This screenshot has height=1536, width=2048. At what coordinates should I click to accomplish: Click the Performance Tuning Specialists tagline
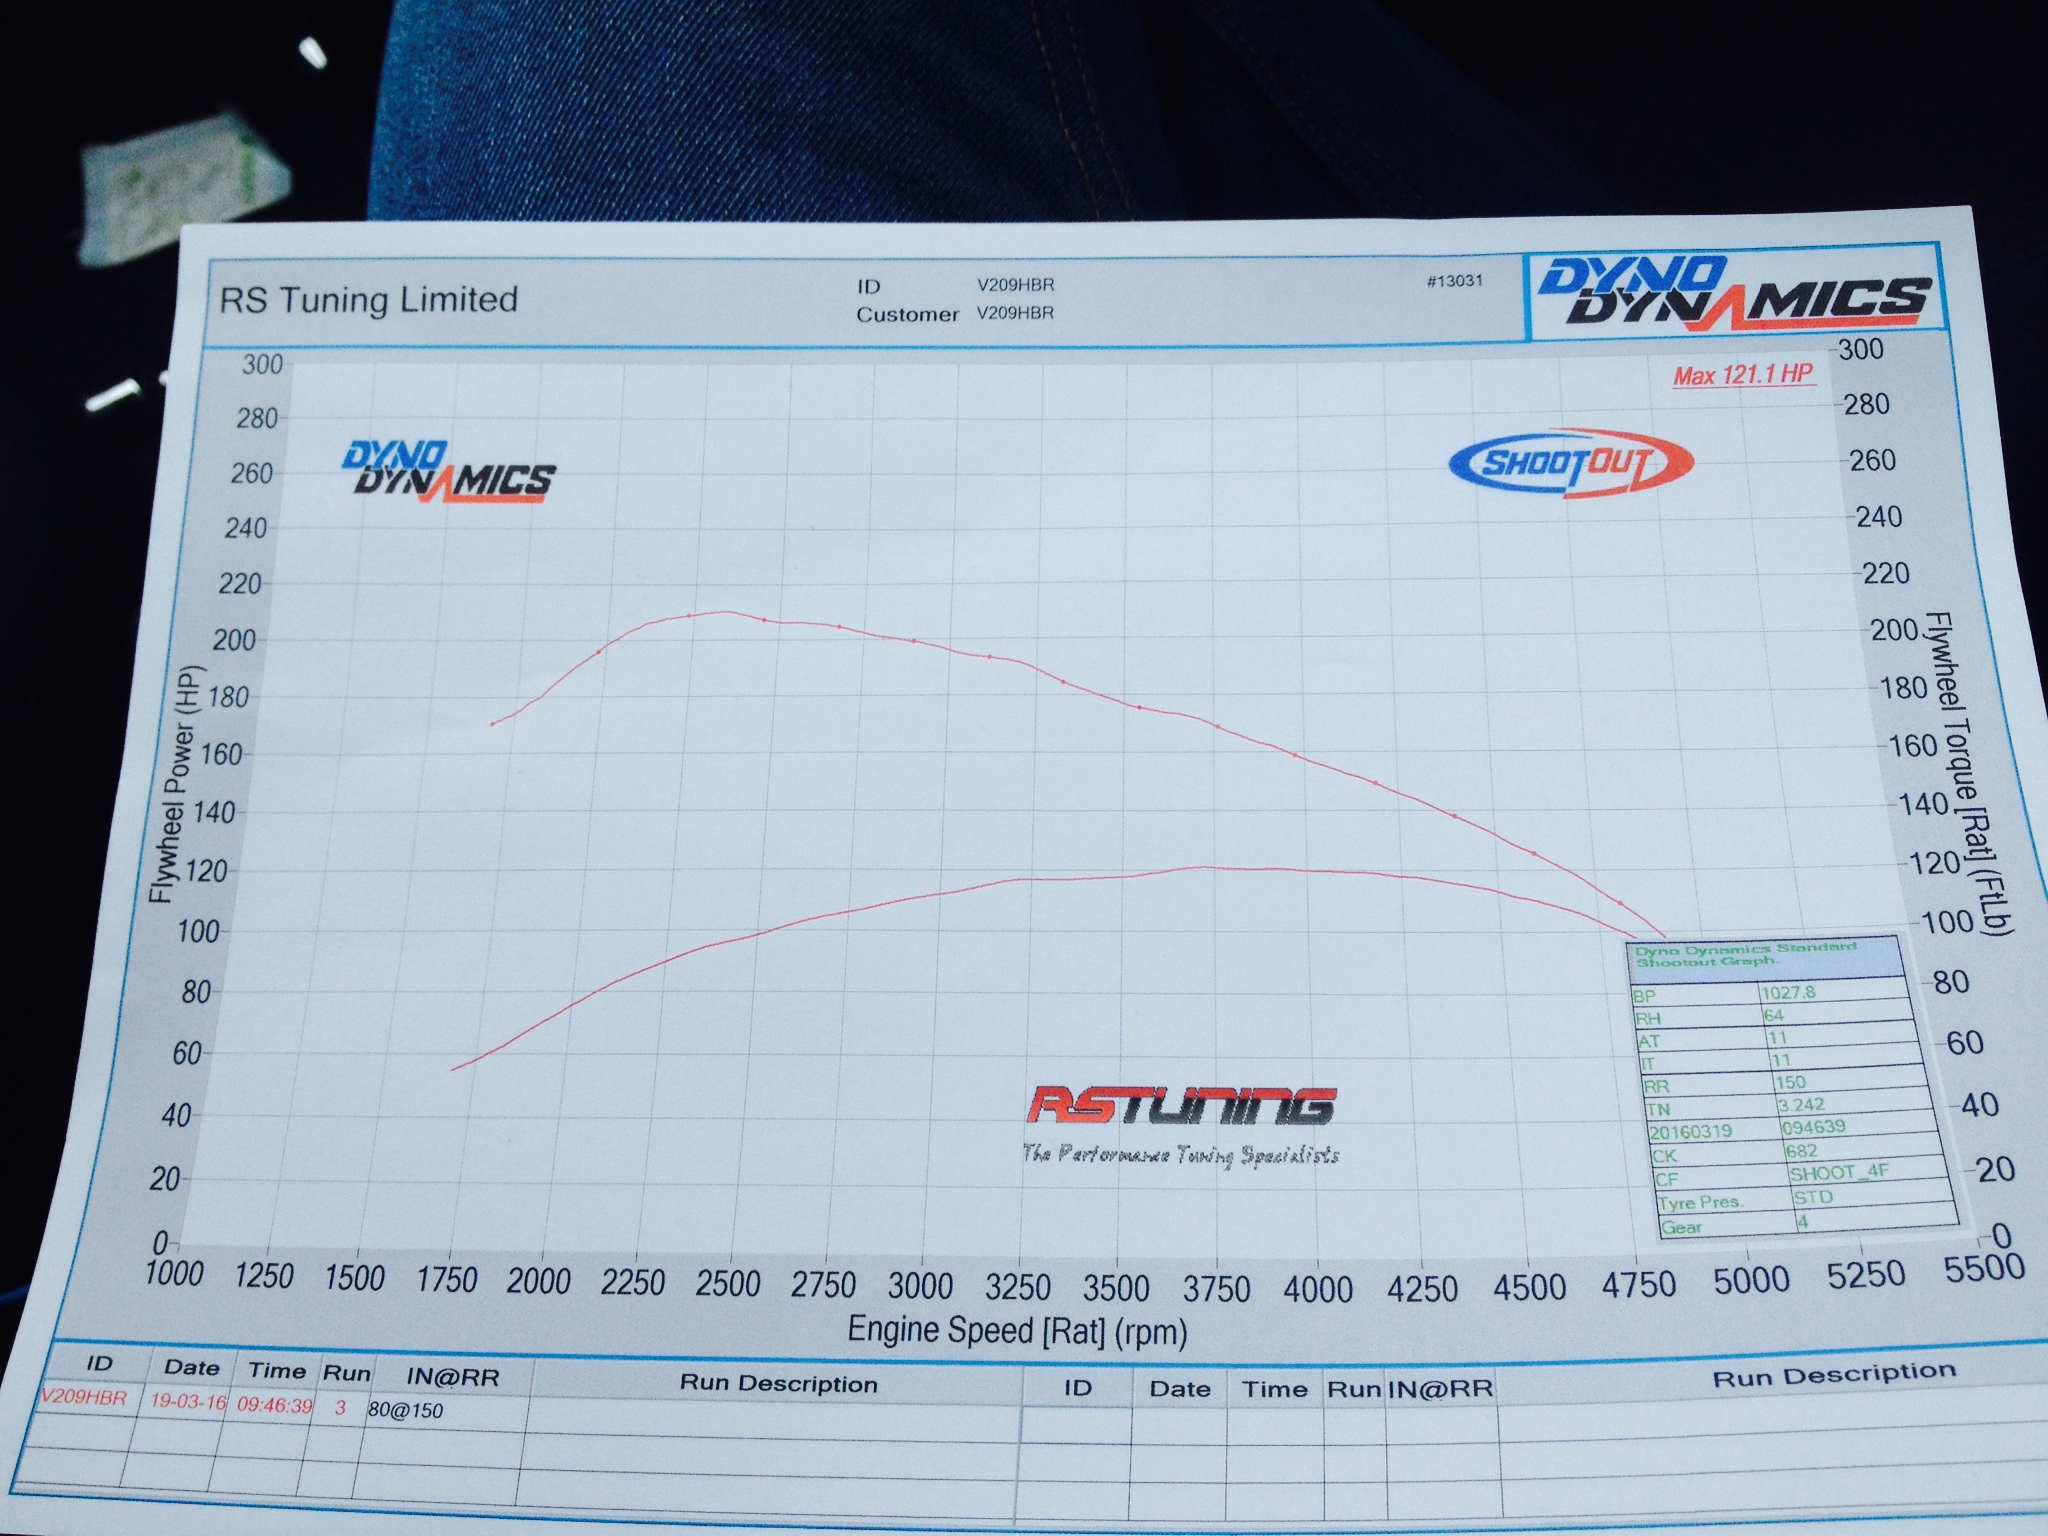[x=1180, y=1155]
